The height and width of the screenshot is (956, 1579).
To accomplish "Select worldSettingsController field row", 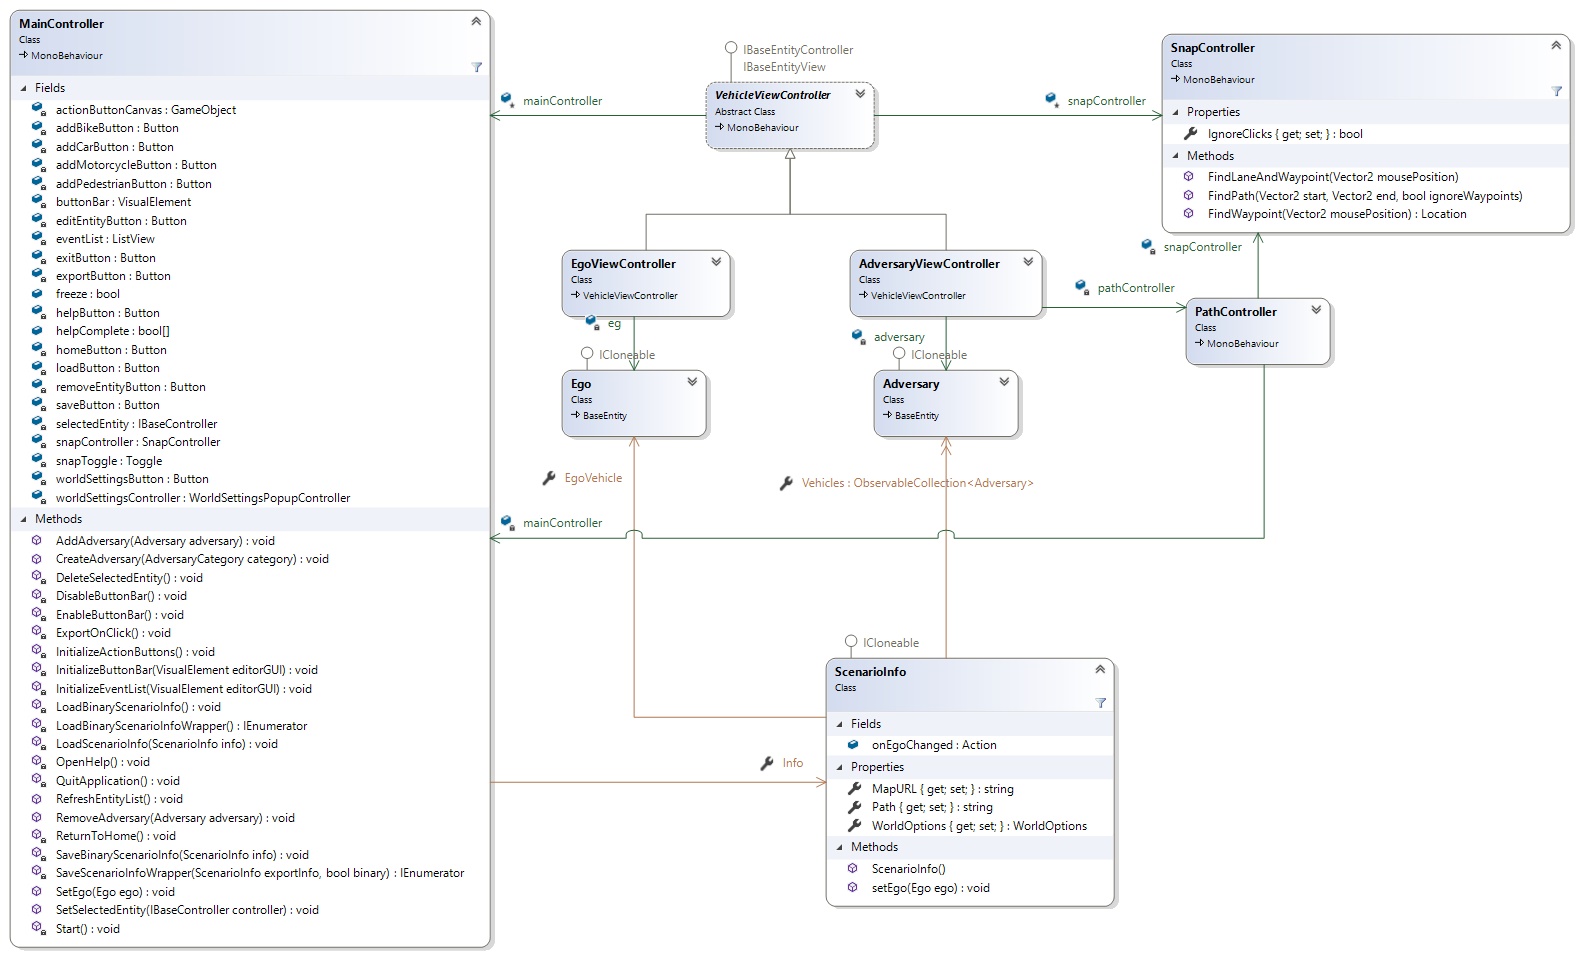I will point(203,498).
